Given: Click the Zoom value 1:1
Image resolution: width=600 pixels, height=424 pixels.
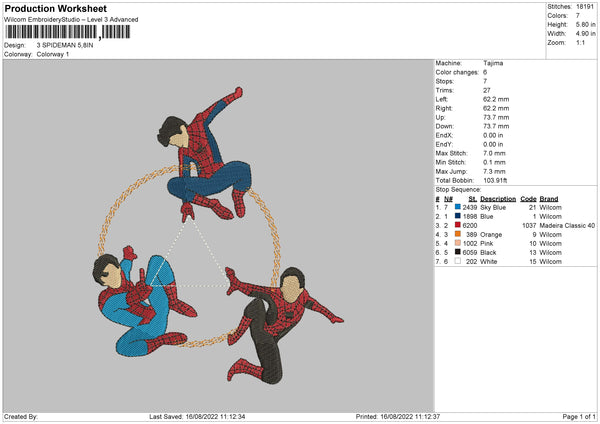Looking at the screenshot, I should click(x=580, y=42).
